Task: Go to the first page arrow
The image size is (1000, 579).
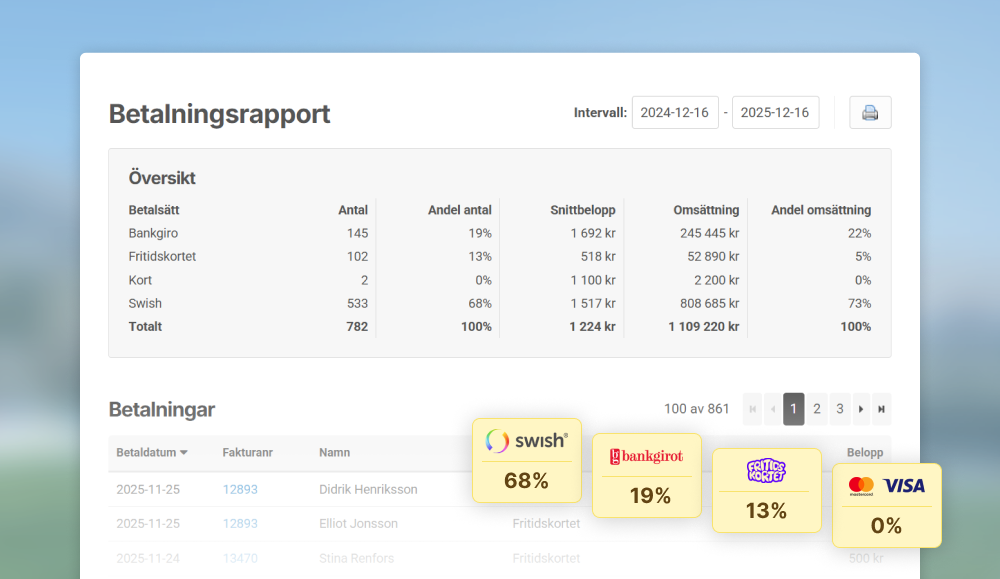Action: (x=753, y=409)
